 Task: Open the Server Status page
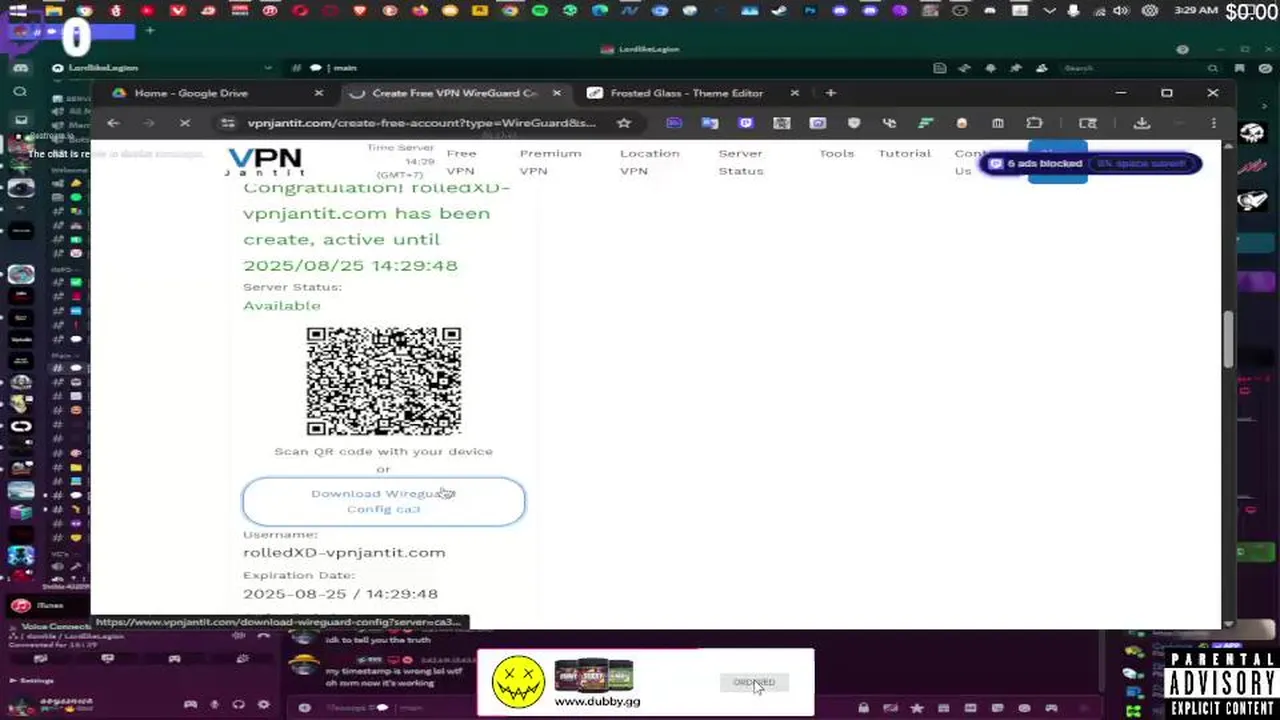tap(741, 162)
